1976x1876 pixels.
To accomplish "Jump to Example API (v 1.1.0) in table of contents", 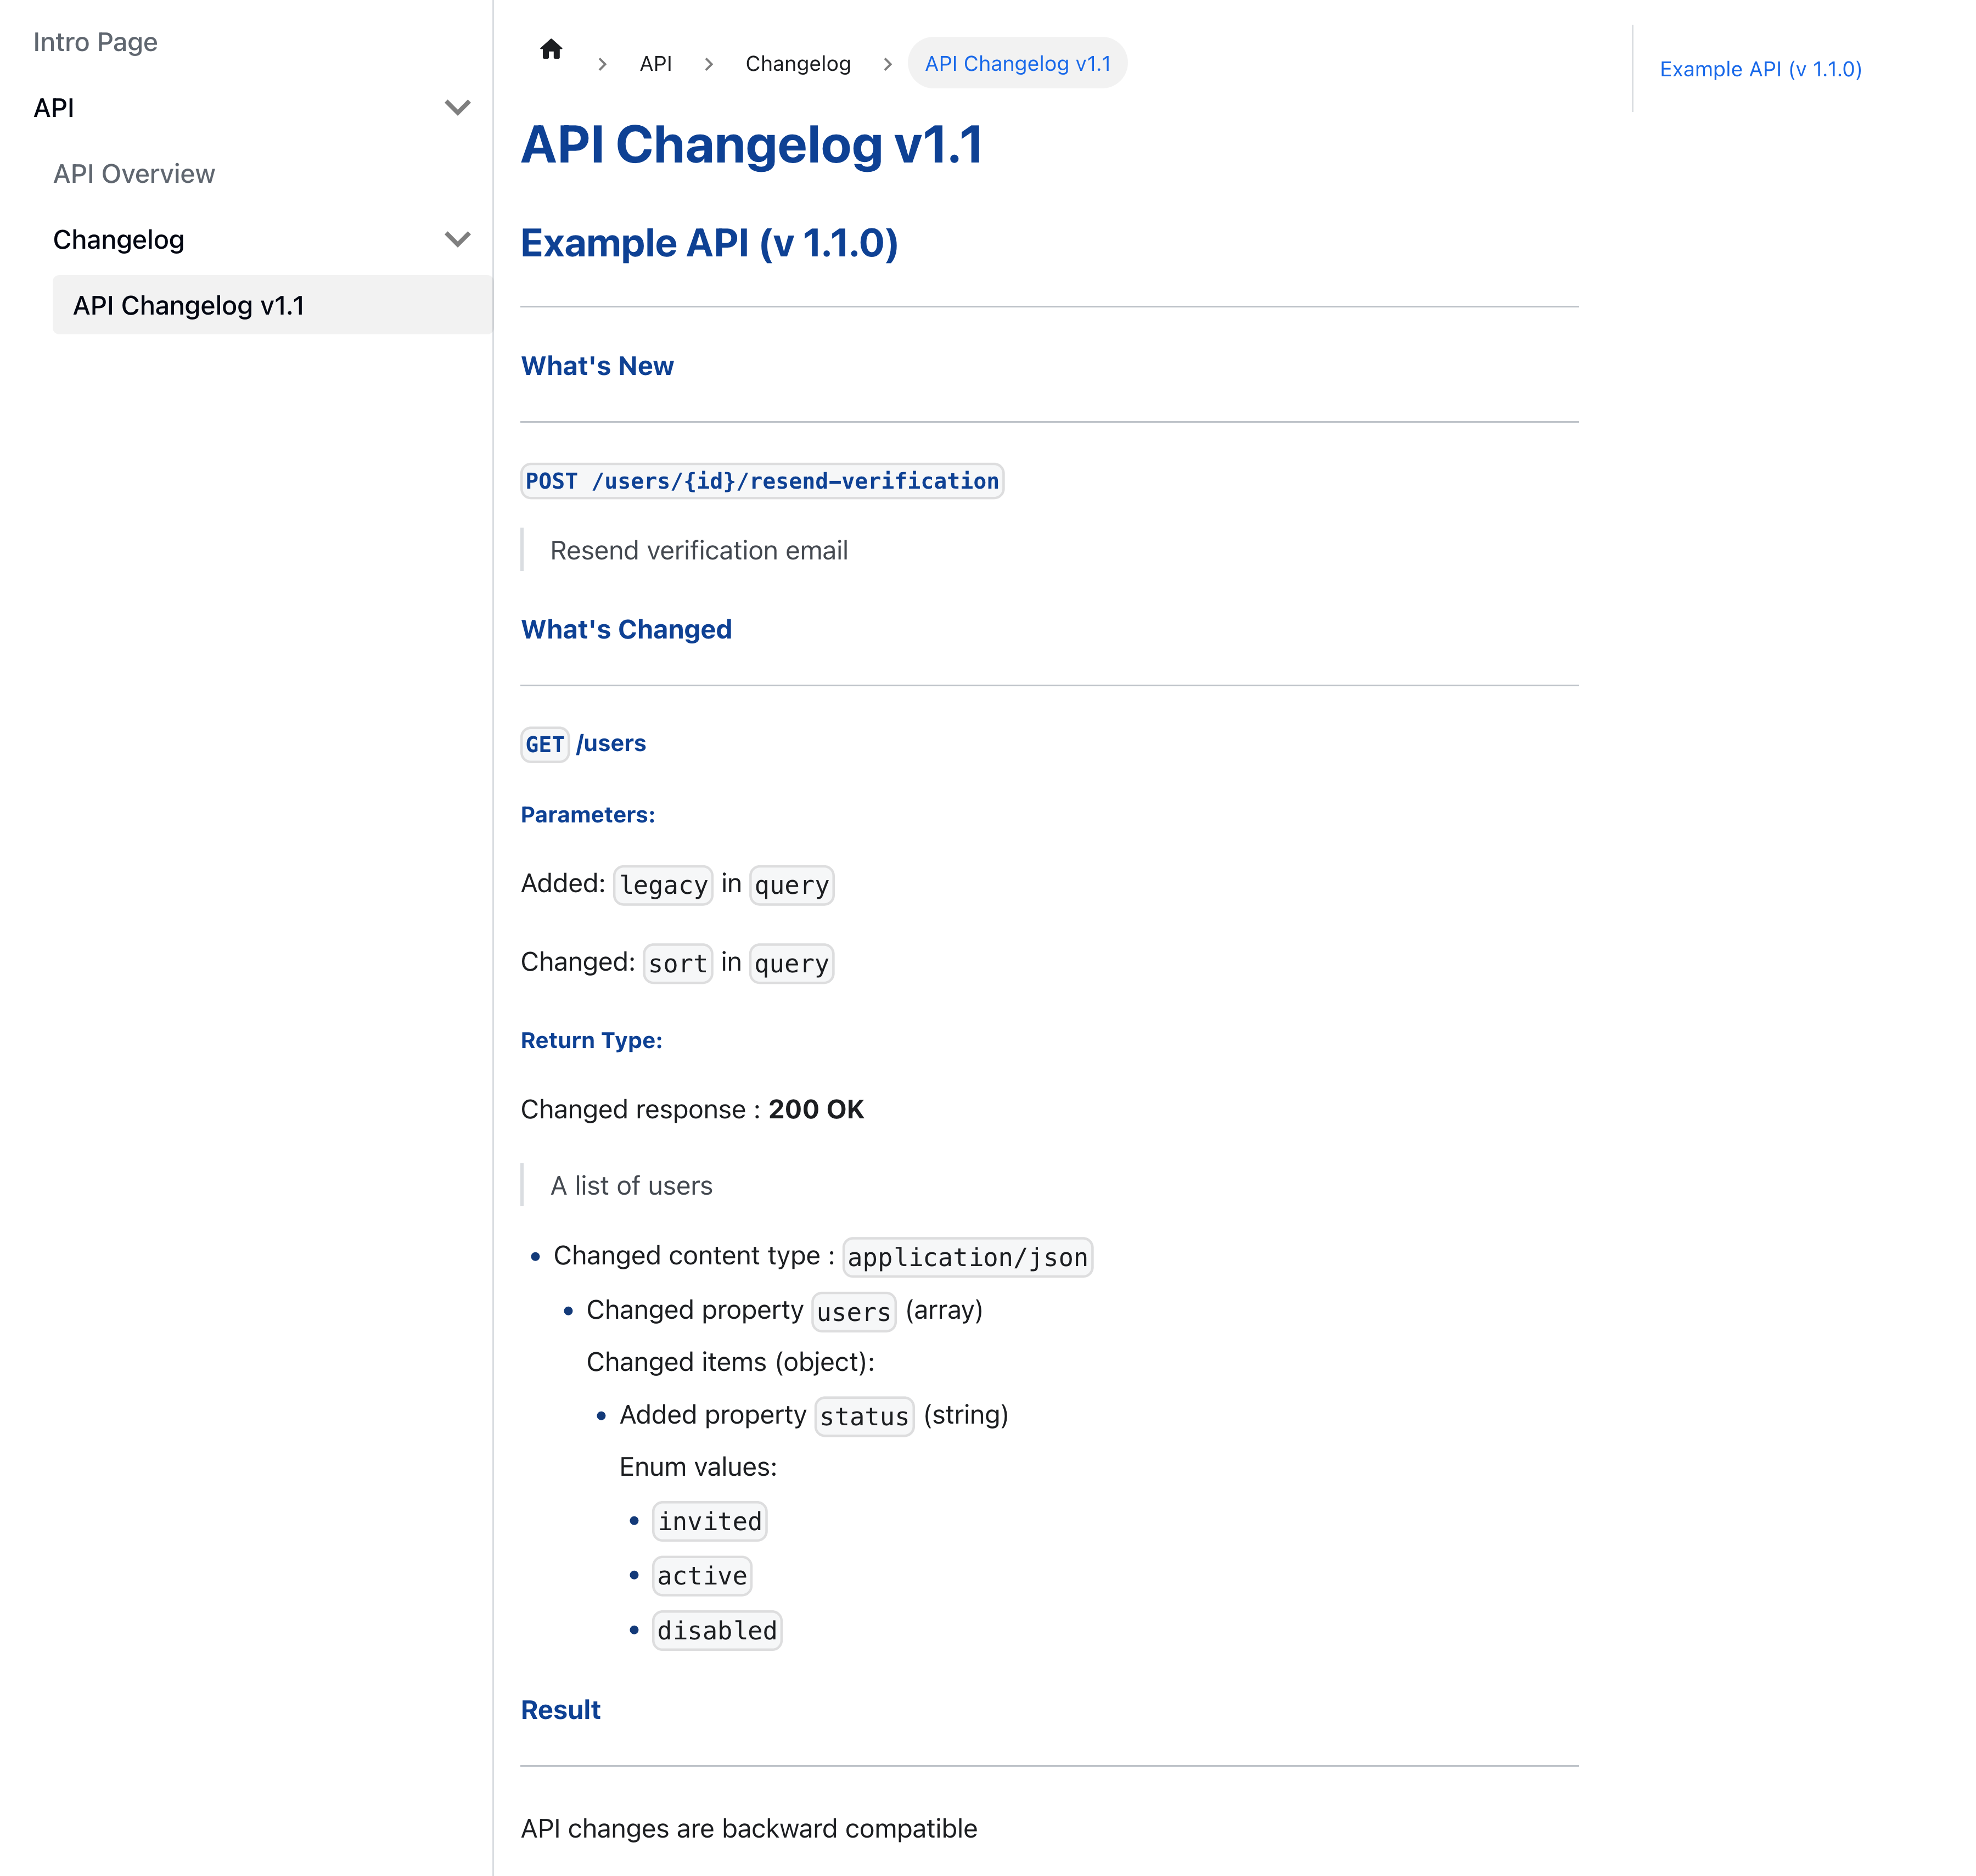I will 1760,69.
